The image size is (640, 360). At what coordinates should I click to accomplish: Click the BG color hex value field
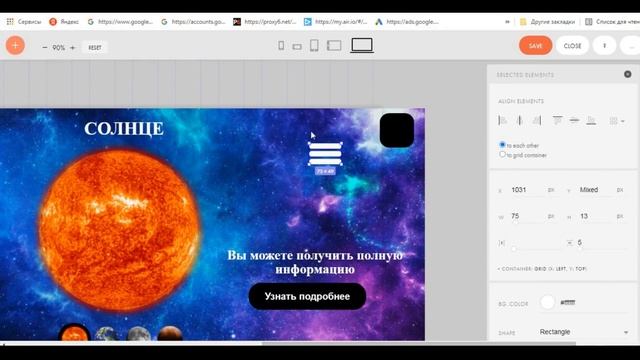568,302
